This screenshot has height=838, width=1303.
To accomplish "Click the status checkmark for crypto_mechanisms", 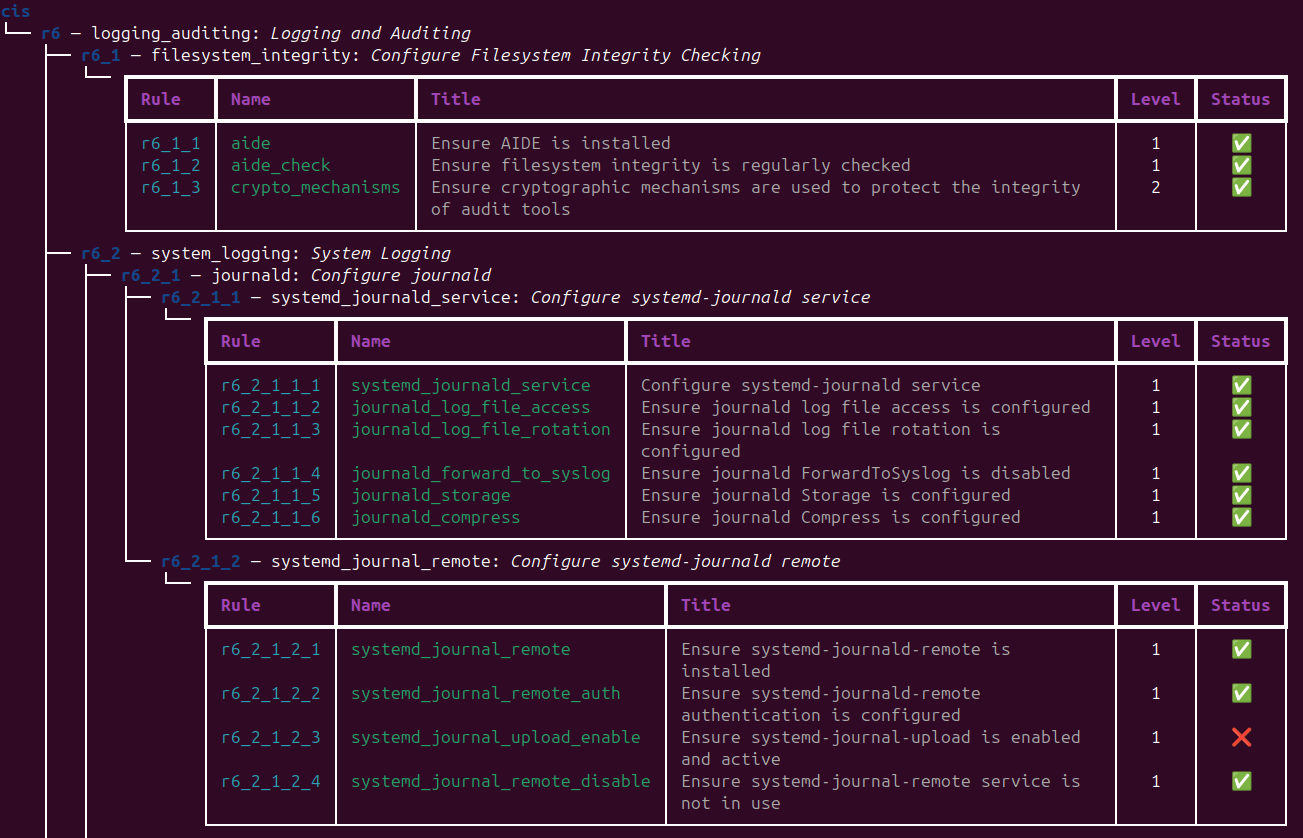I will coord(1241,187).
